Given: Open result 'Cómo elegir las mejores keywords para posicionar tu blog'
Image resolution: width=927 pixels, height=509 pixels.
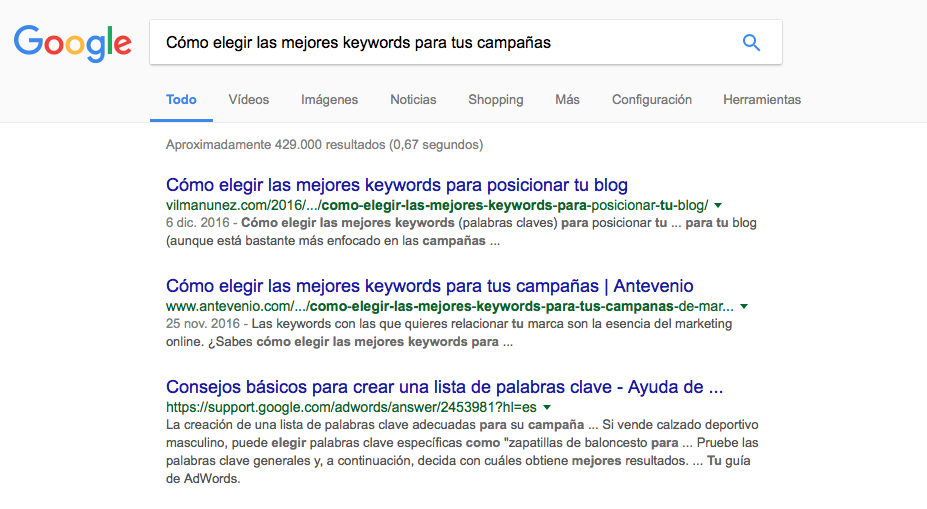Looking at the screenshot, I should click(x=397, y=185).
